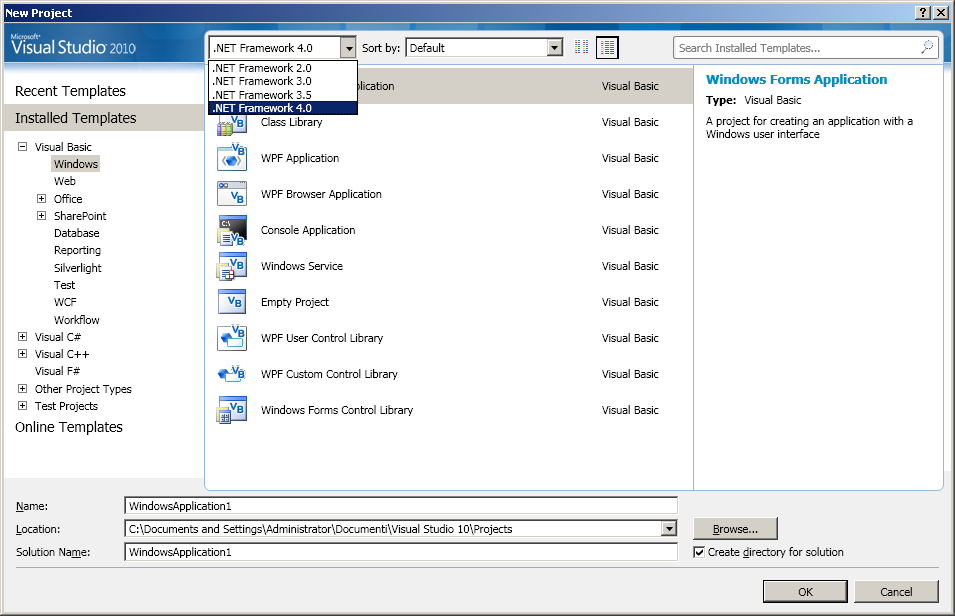The width and height of the screenshot is (955, 616).
Task: Click the Cancel button
Action: click(896, 592)
